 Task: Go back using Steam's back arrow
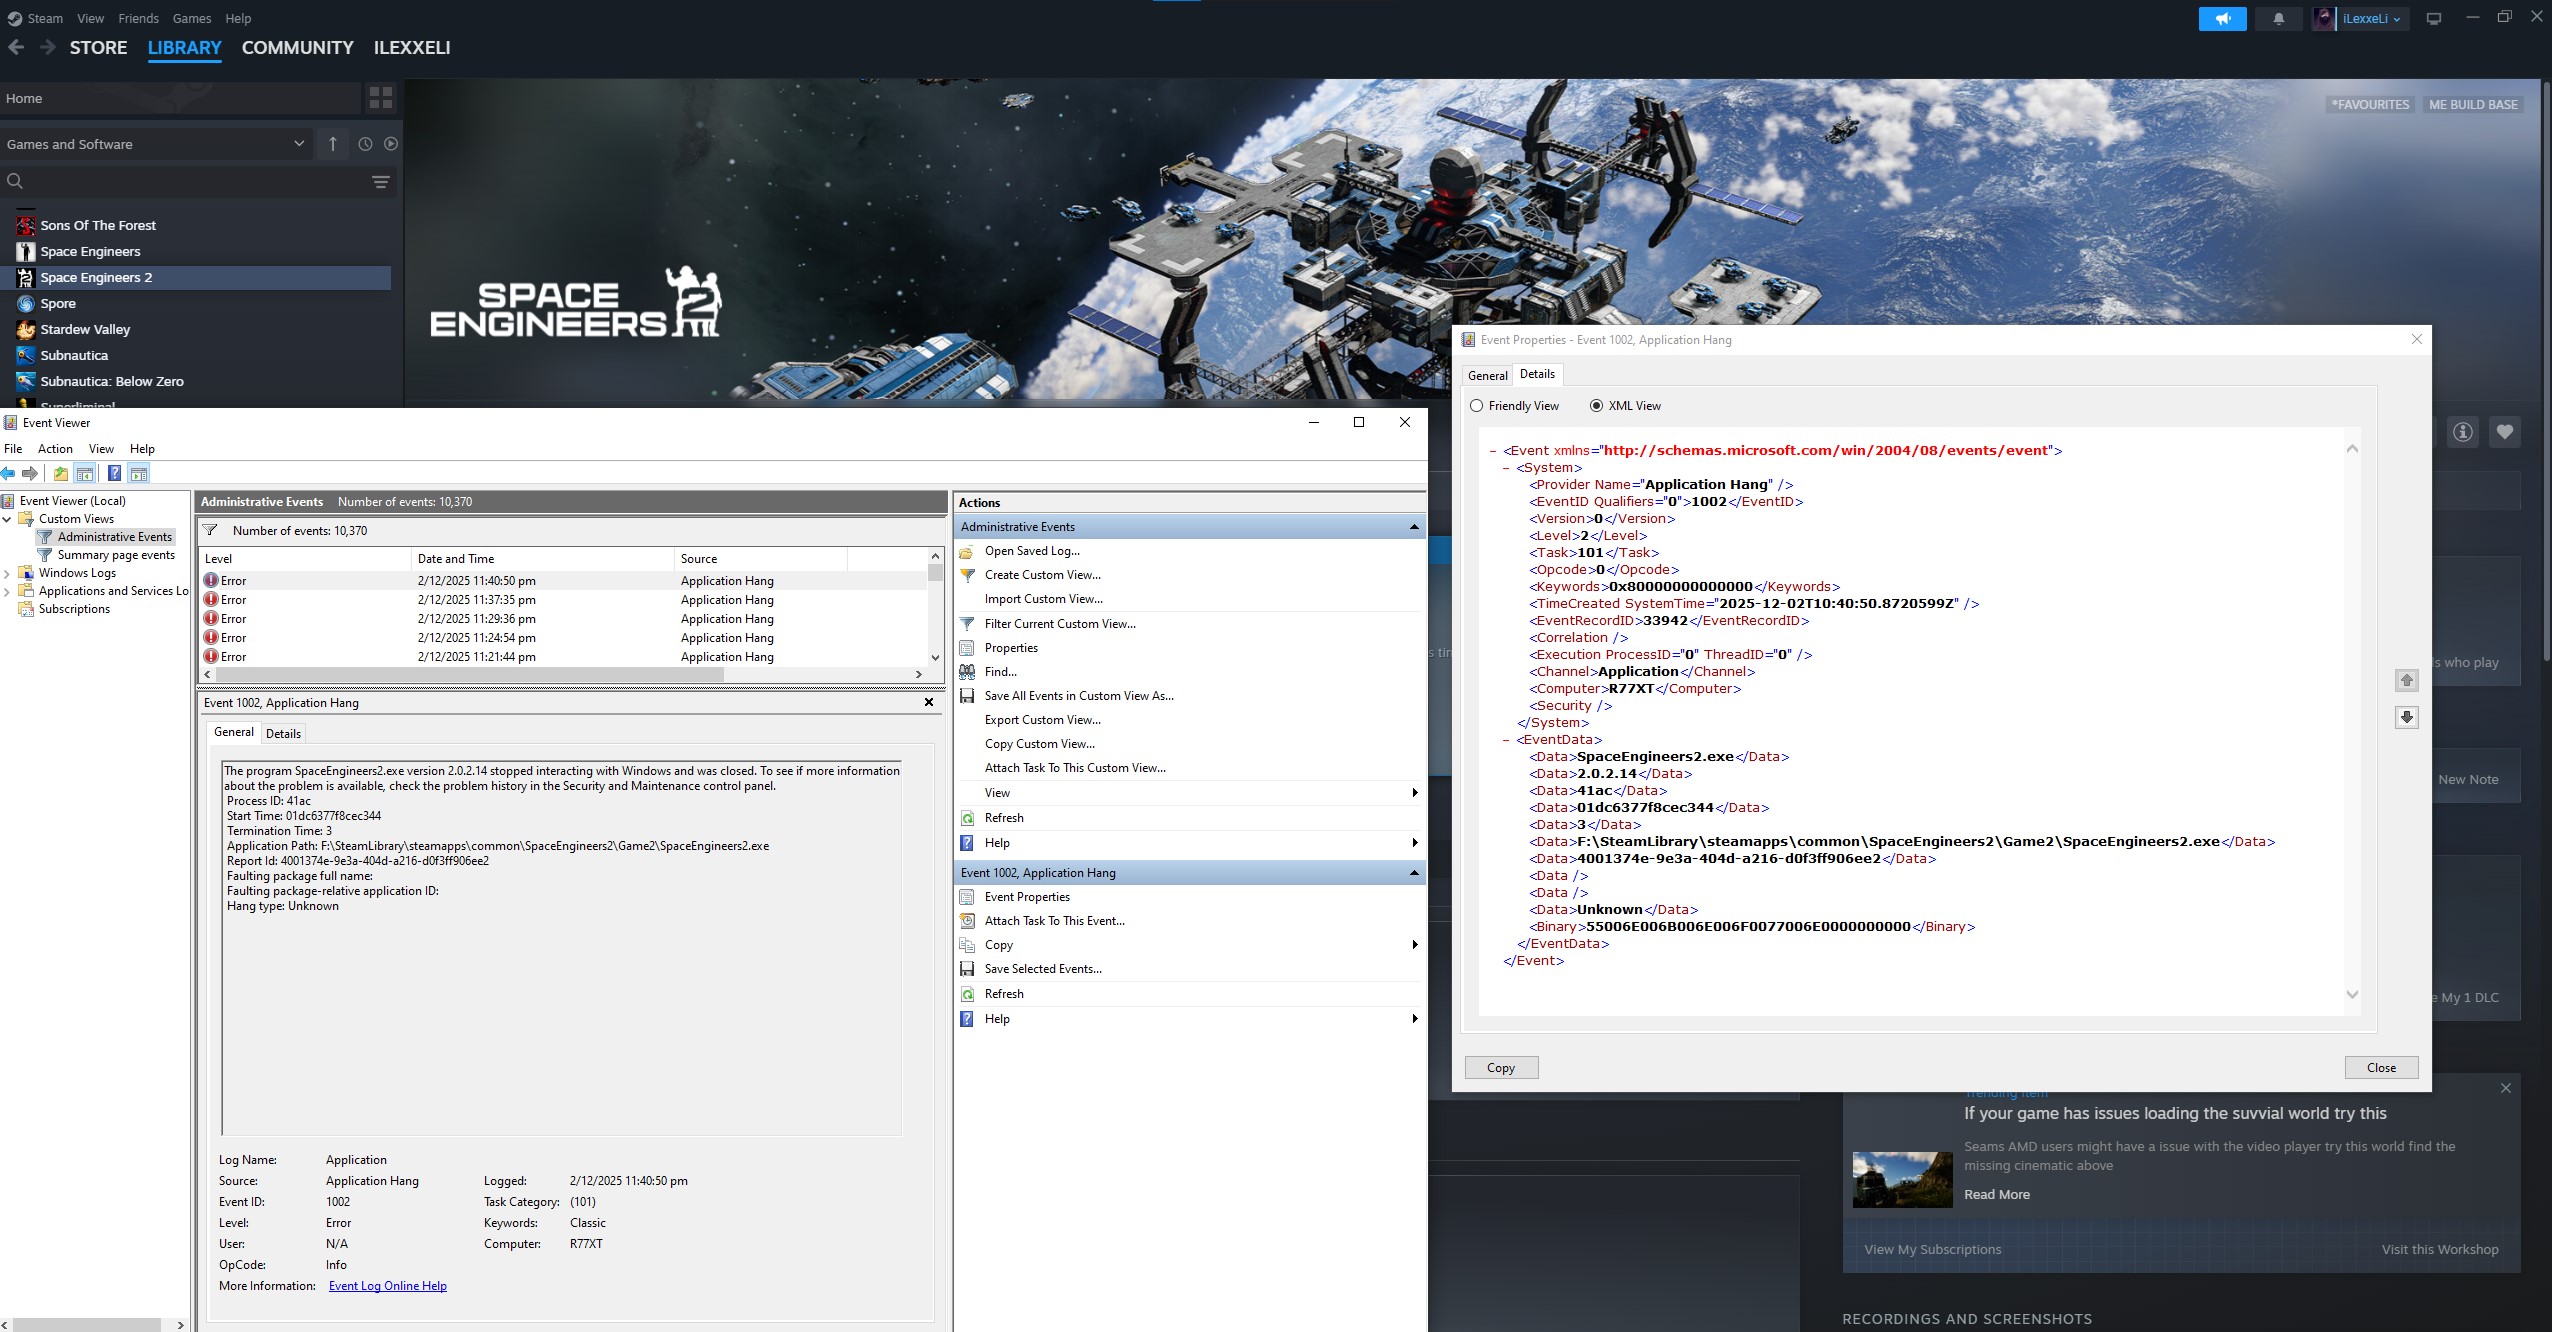16,47
